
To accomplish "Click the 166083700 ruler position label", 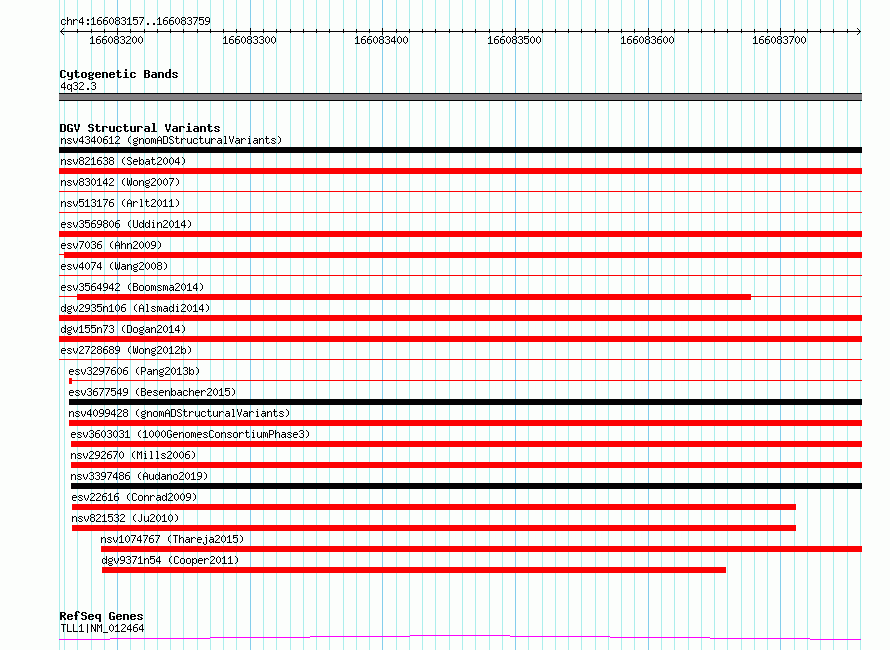I will [x=779, y=40].
